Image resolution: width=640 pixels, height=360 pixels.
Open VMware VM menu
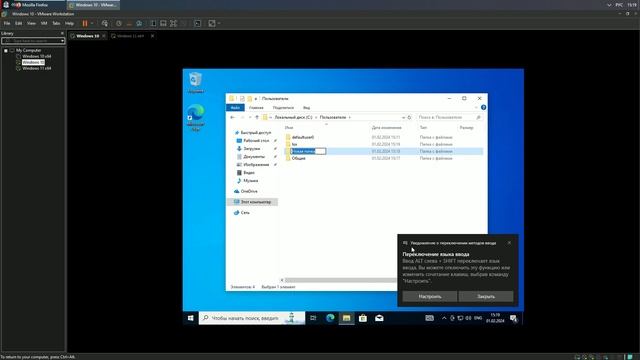44,24
